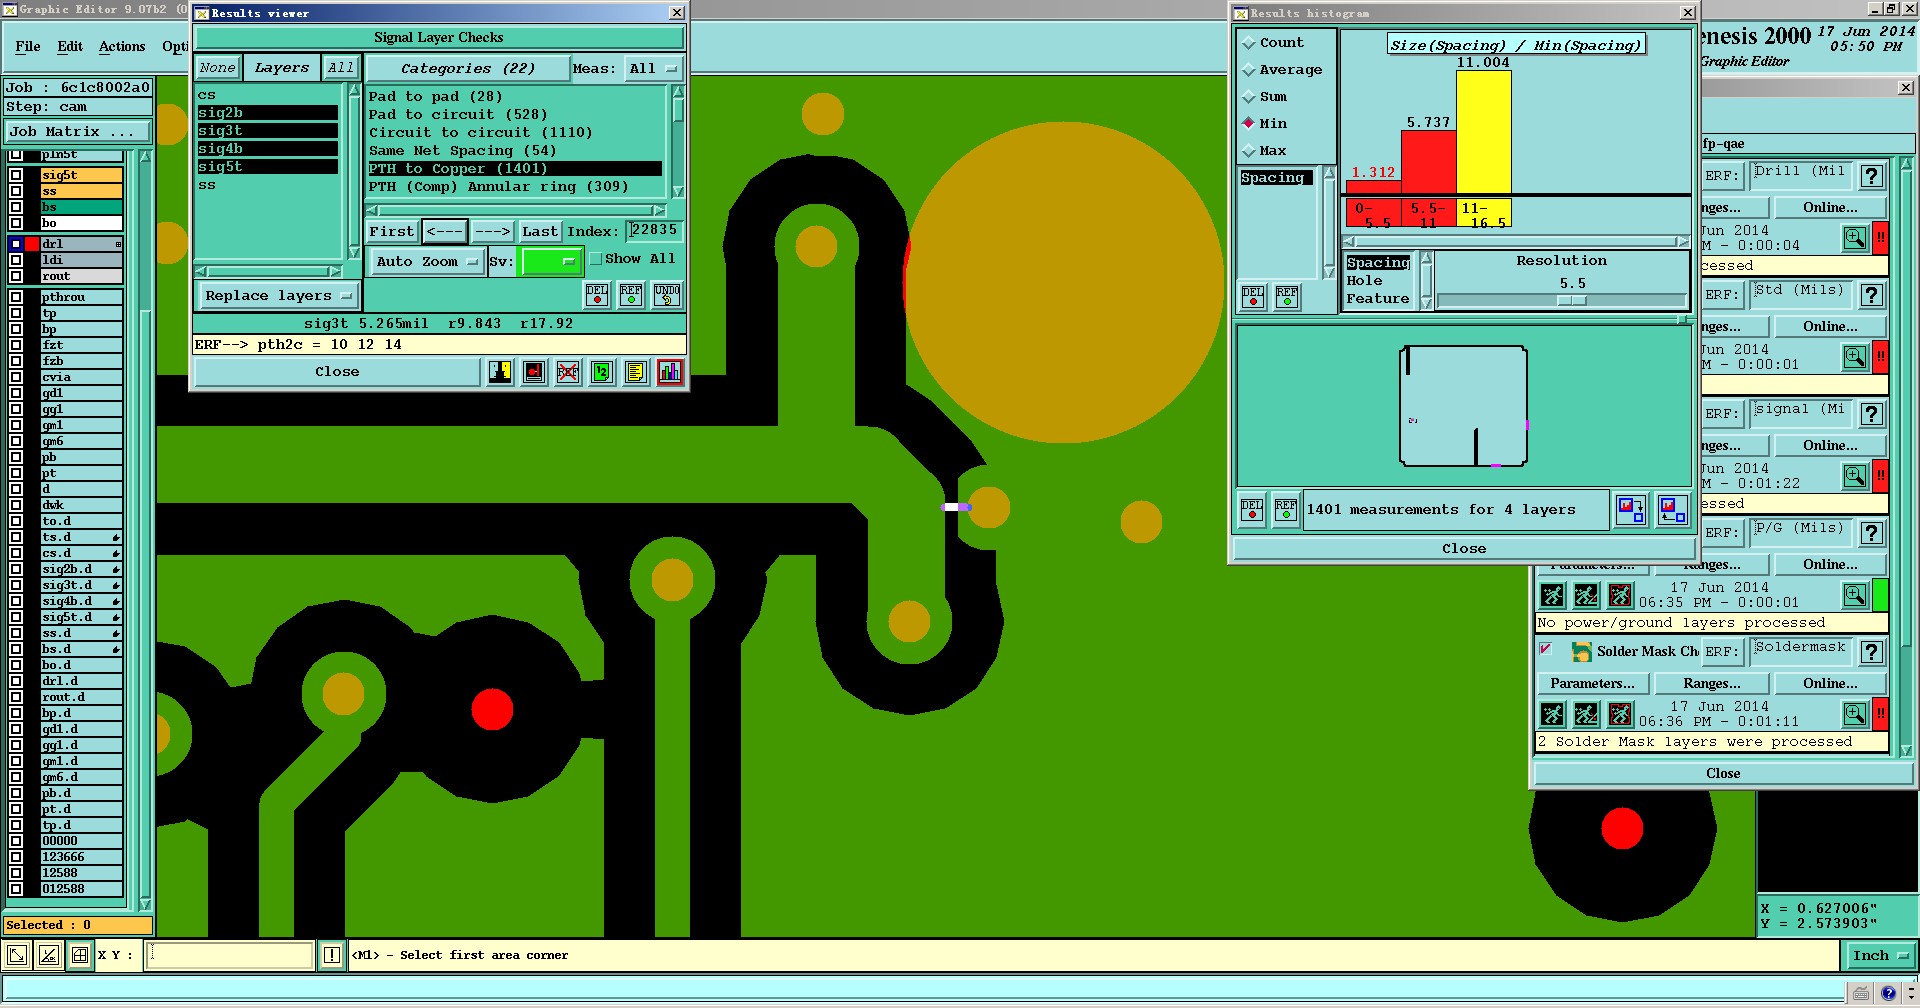Image resolution: width=1920 pixels, height=1008 pixels.
Task: Click magnifier icon in Drill check row
Action: pyautogui.click(x=1855, y=238)
